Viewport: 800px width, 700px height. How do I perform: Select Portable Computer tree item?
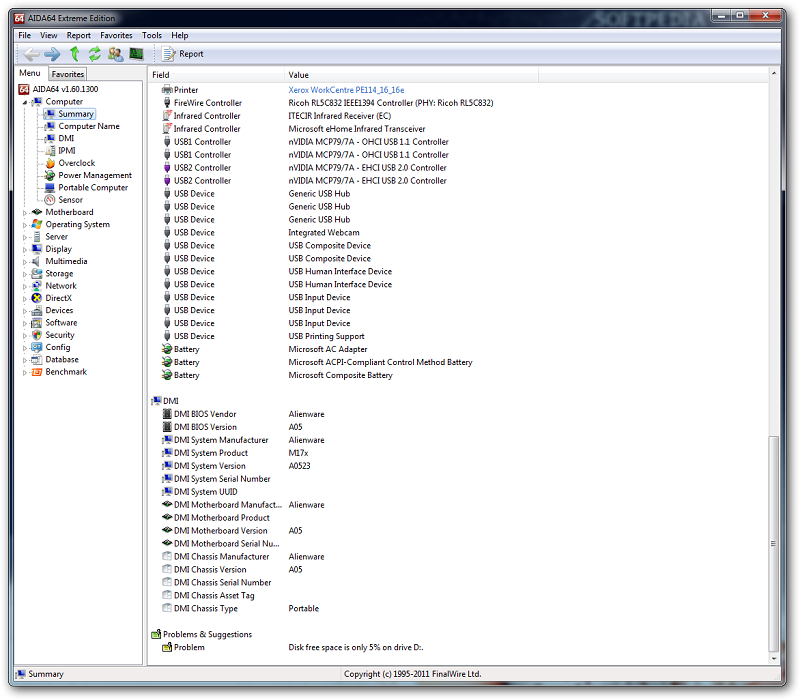point(92,187)
